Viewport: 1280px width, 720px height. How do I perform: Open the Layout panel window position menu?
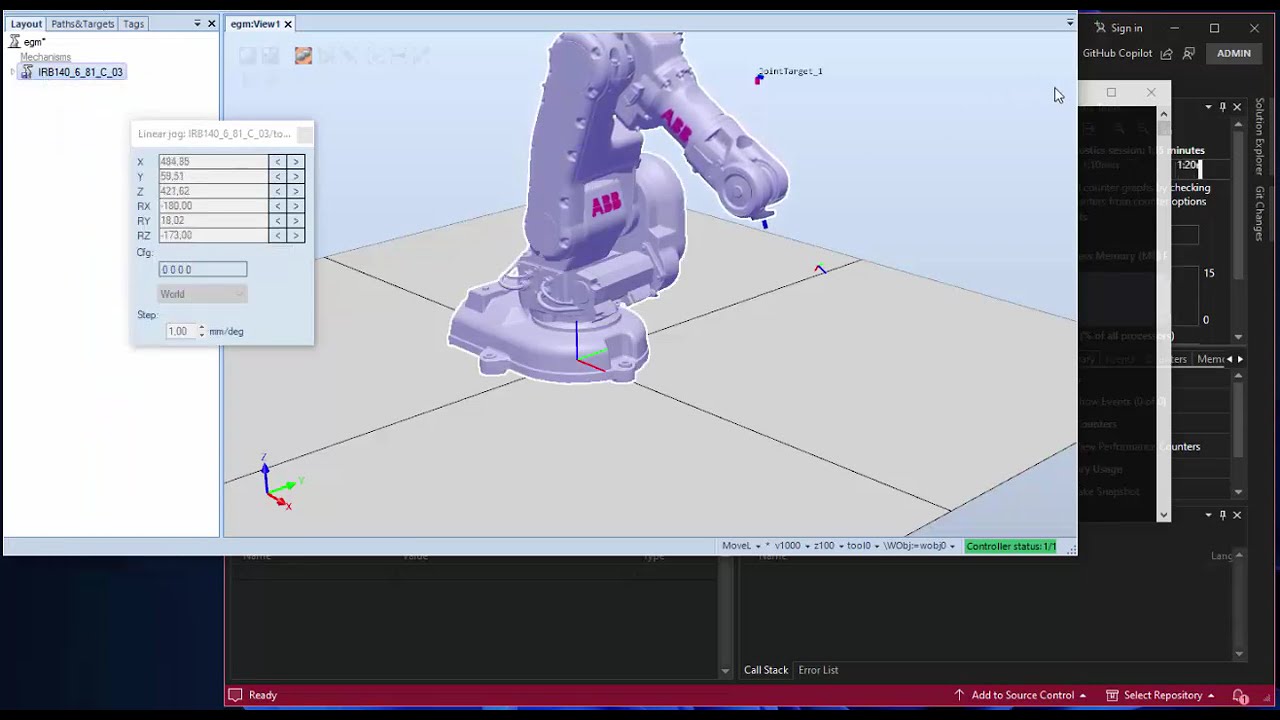coord(197,24)
